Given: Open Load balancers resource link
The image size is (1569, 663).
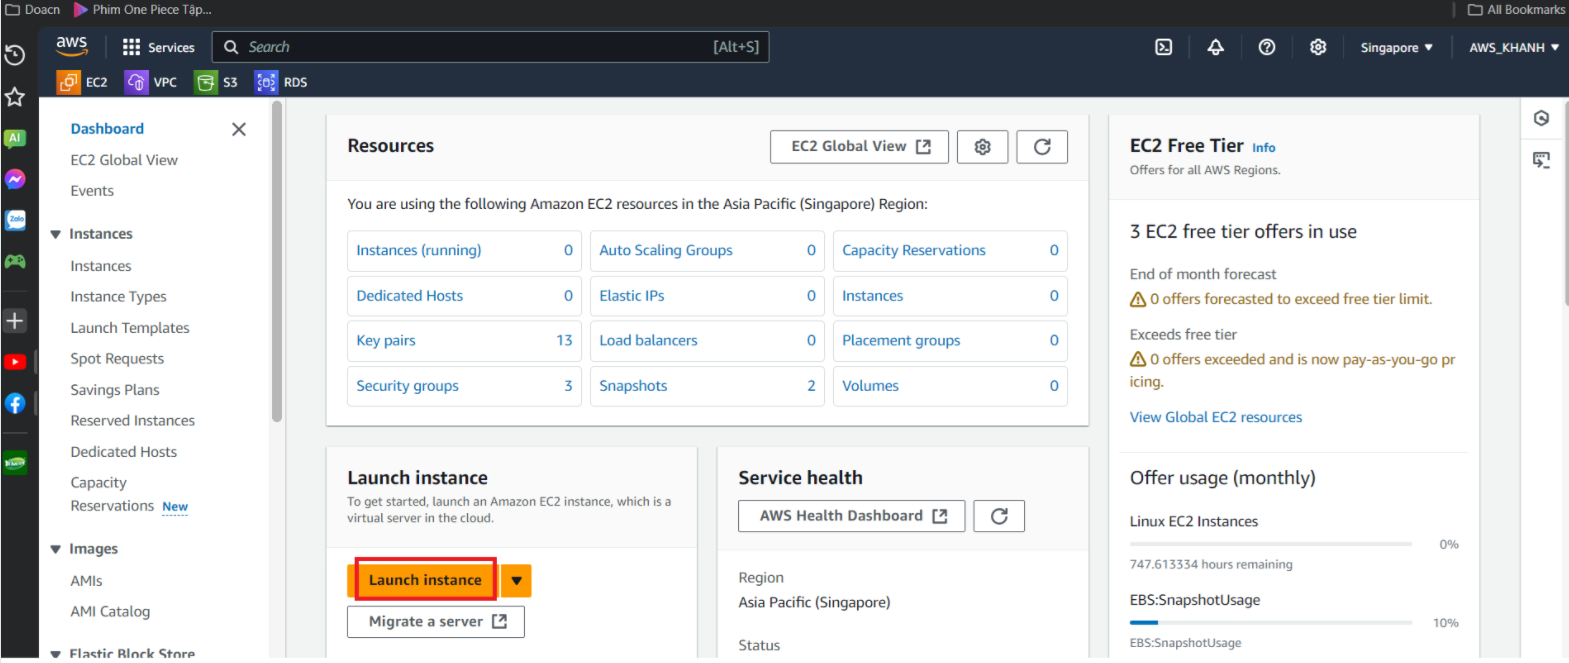Looking at the screenshot, I should click(x=648, y=341).
